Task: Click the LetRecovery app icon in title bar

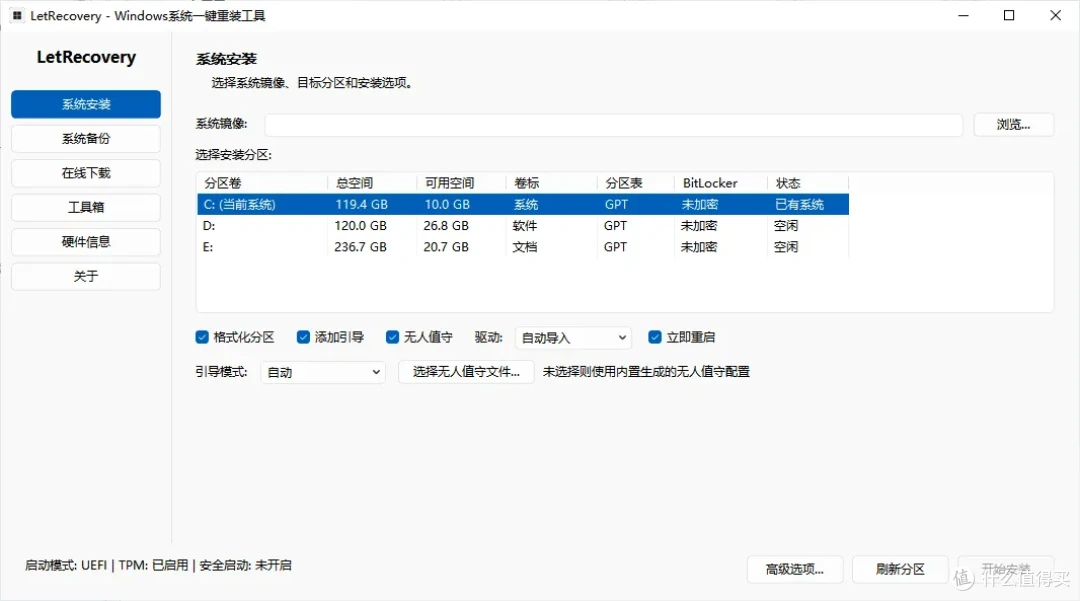Action: coord(17,15)
